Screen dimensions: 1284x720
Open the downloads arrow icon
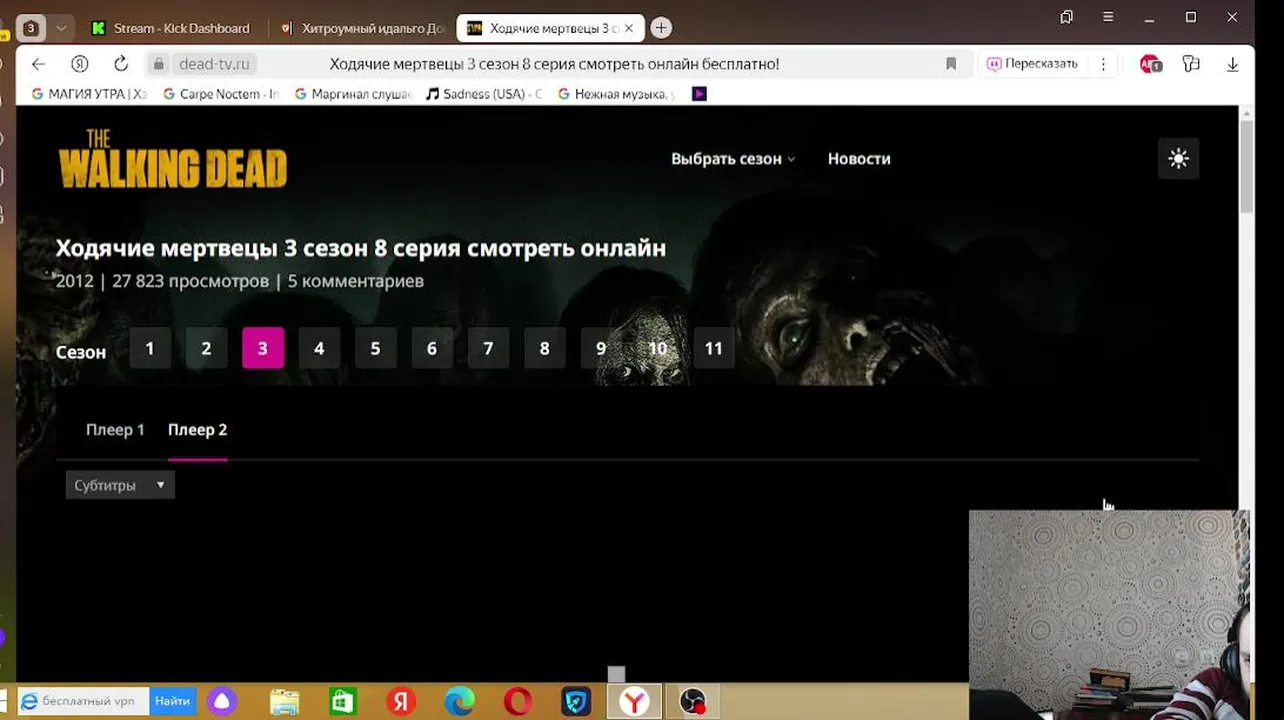pyautogui.click(x=1232, y=64)
